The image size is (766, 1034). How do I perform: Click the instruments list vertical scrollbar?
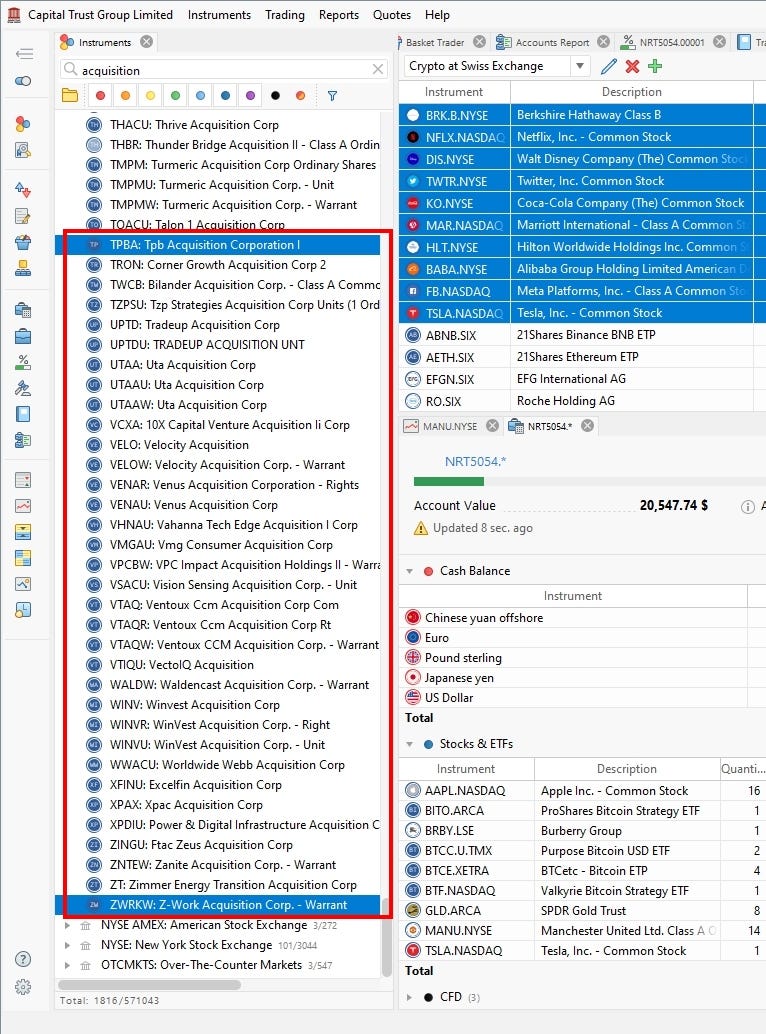coord(388,936)
